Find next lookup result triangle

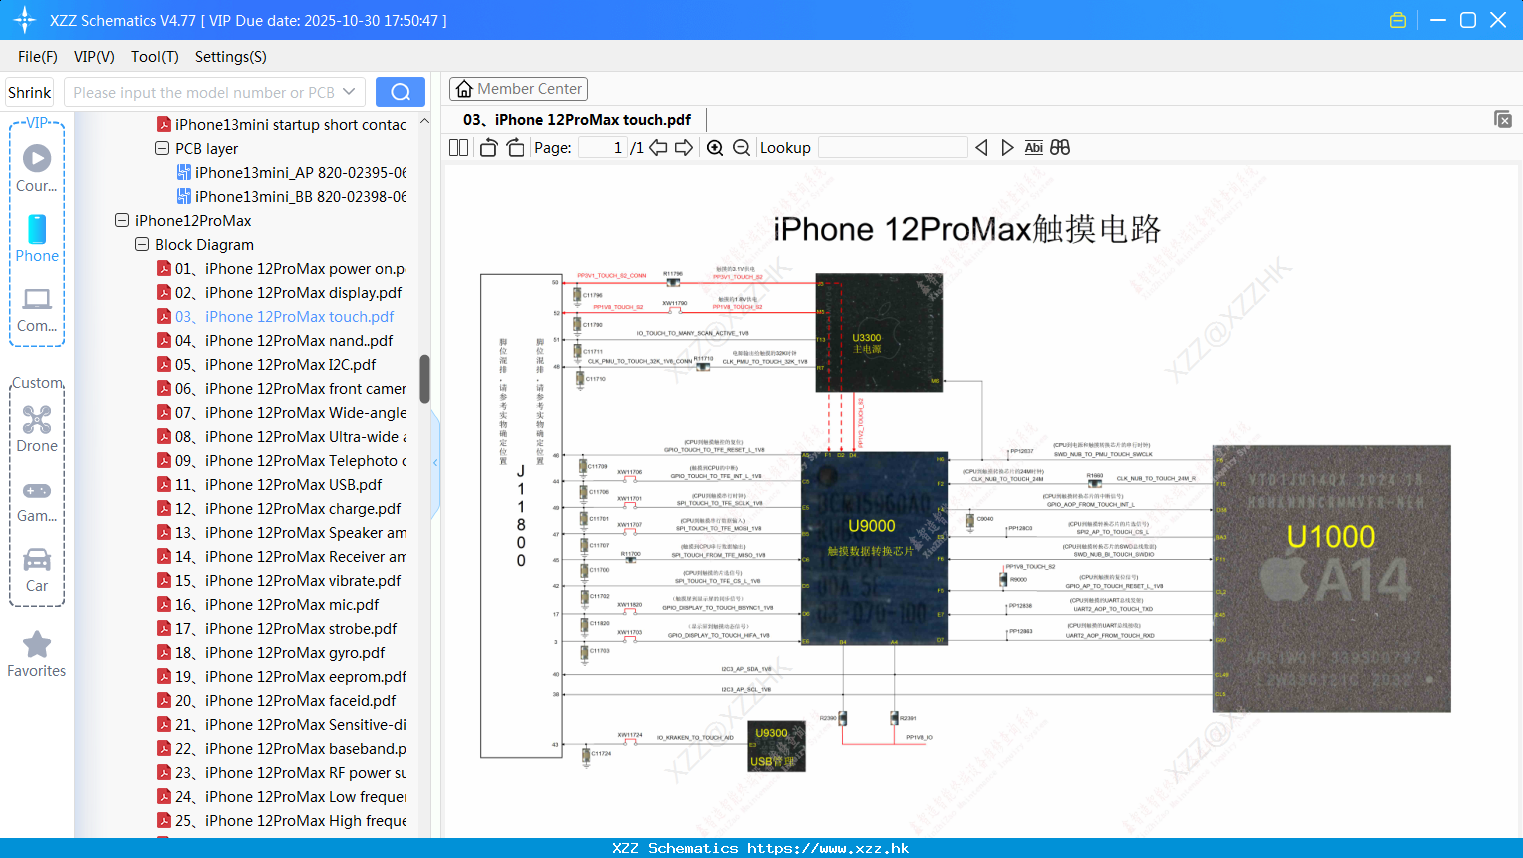(x=1007, y=147)
